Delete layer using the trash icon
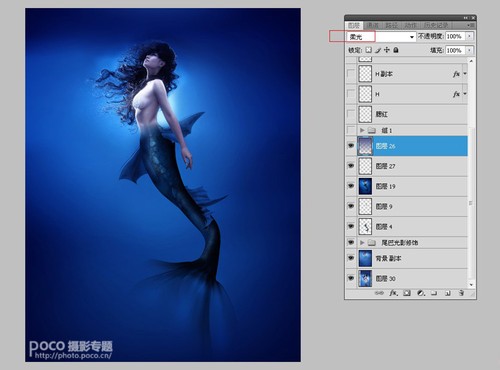The height and width of the screenshot is (370, 500). (461, 293)
